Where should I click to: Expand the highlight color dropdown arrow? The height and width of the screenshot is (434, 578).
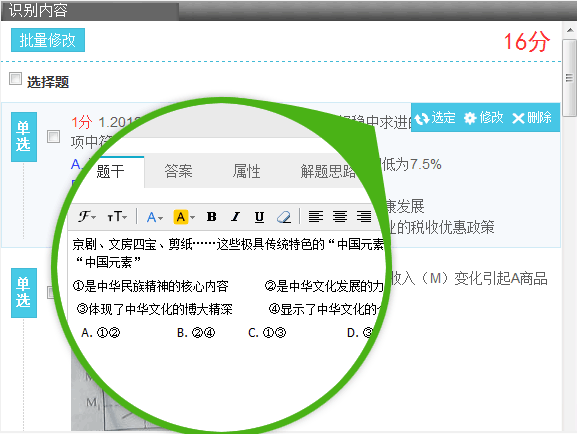(x=192, y=218)
